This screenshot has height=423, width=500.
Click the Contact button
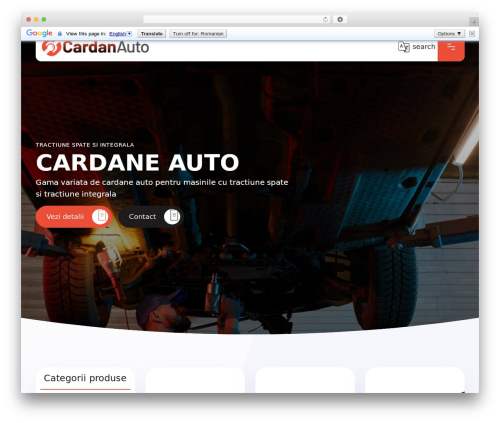coord(151,217)
